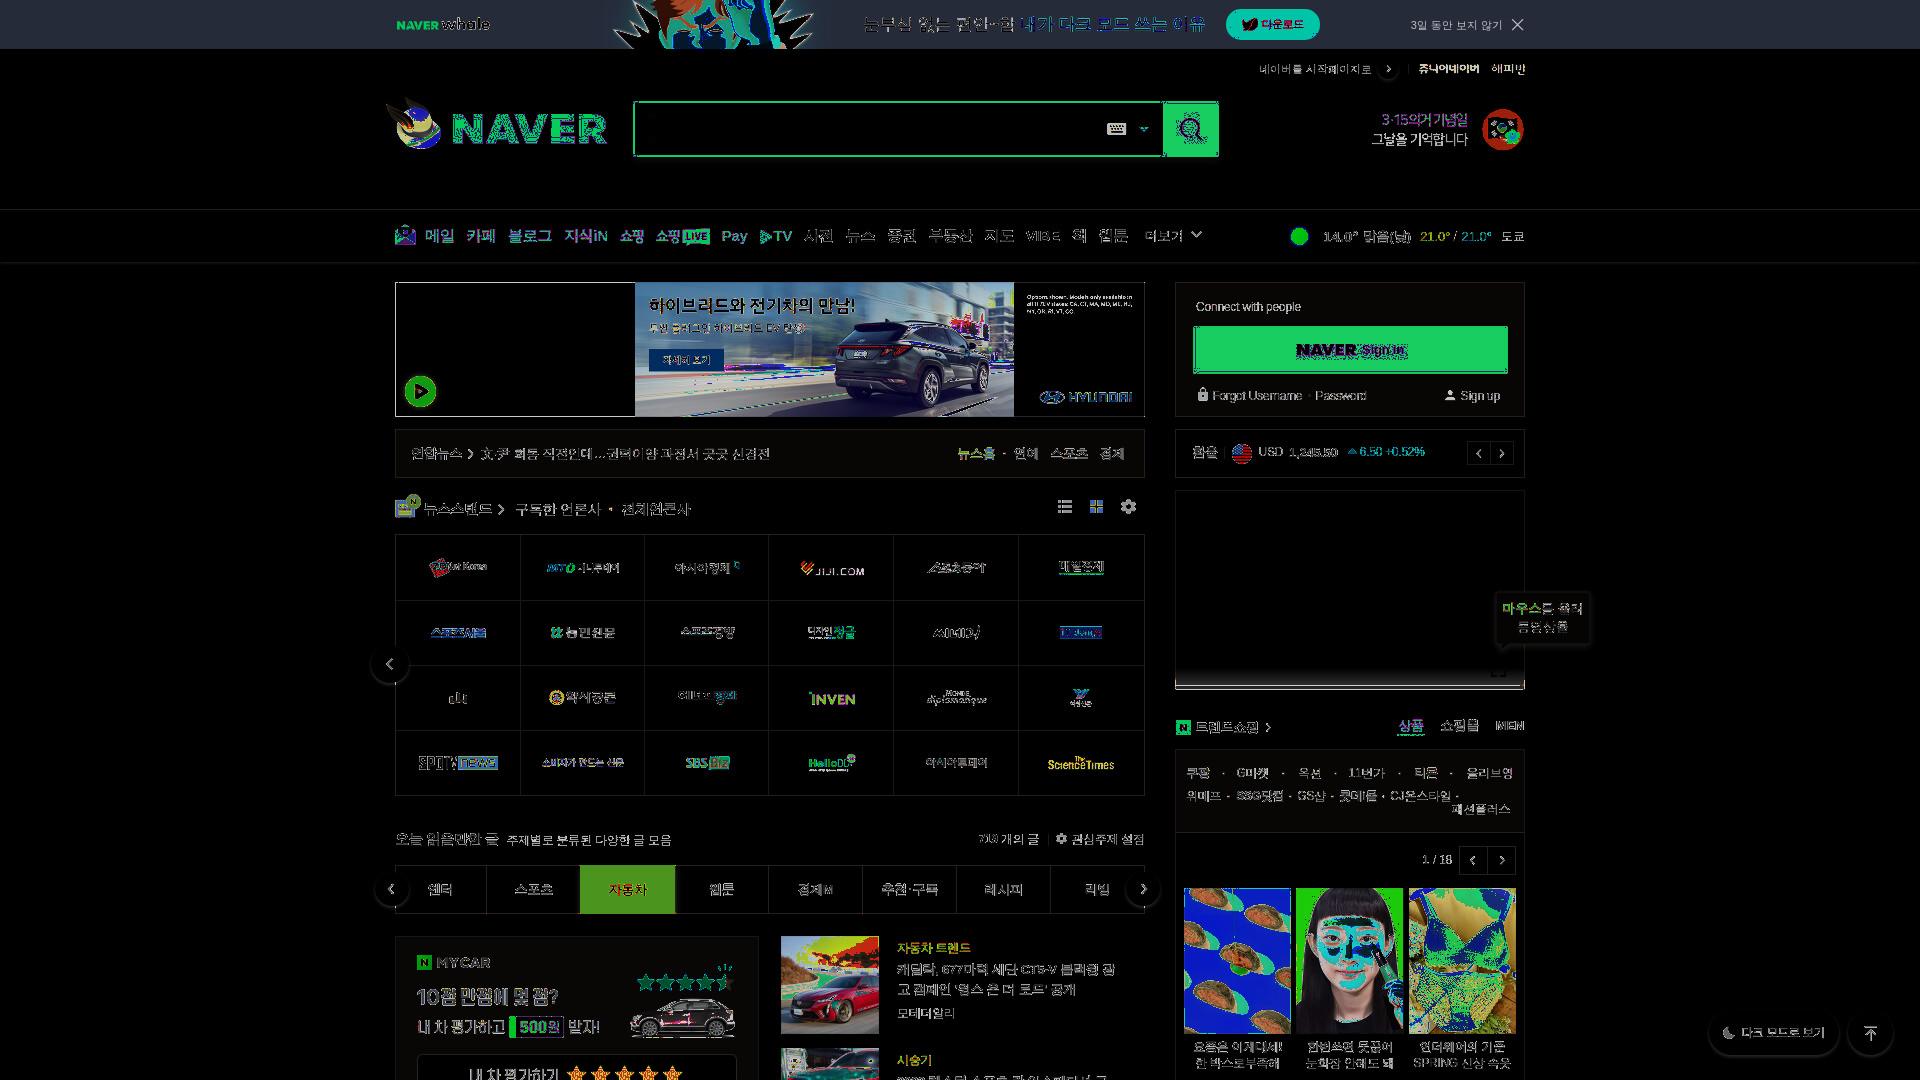
Task: Expand the ad video fullscreen icon
Action: click(x=1498, y=672)
